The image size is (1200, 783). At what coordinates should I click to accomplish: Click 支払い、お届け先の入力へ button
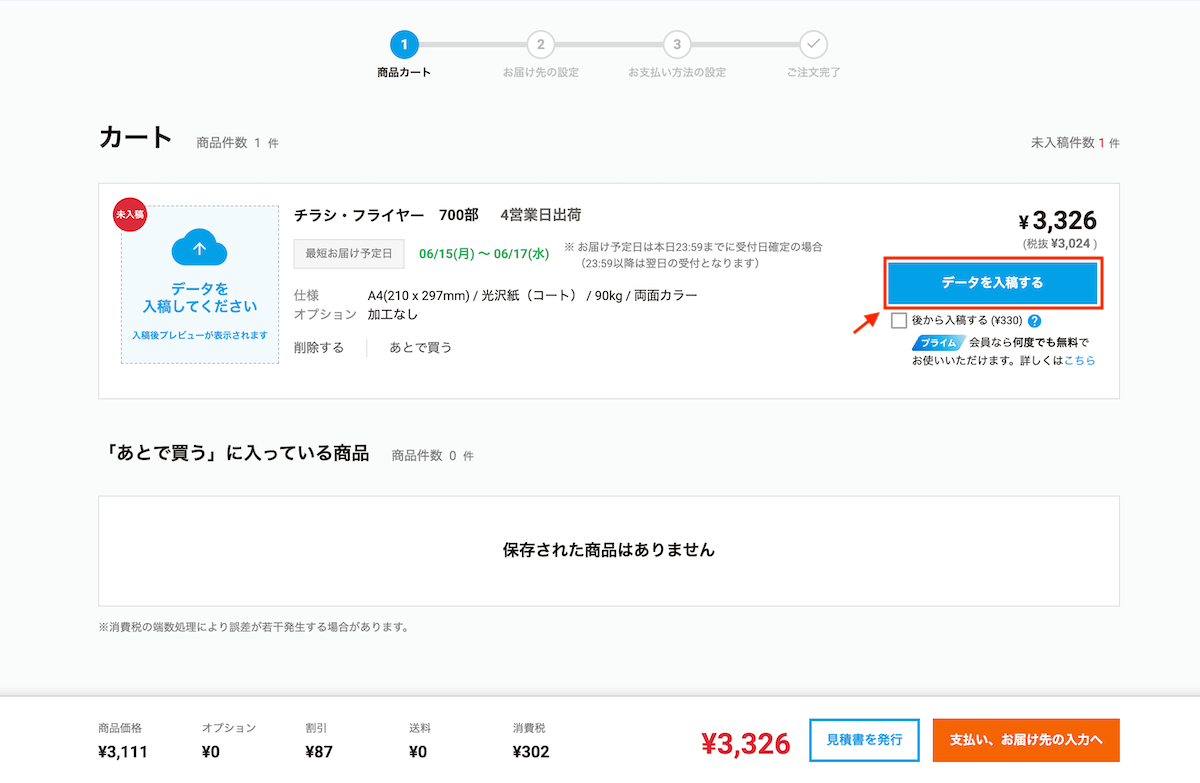pos(1026,740)
